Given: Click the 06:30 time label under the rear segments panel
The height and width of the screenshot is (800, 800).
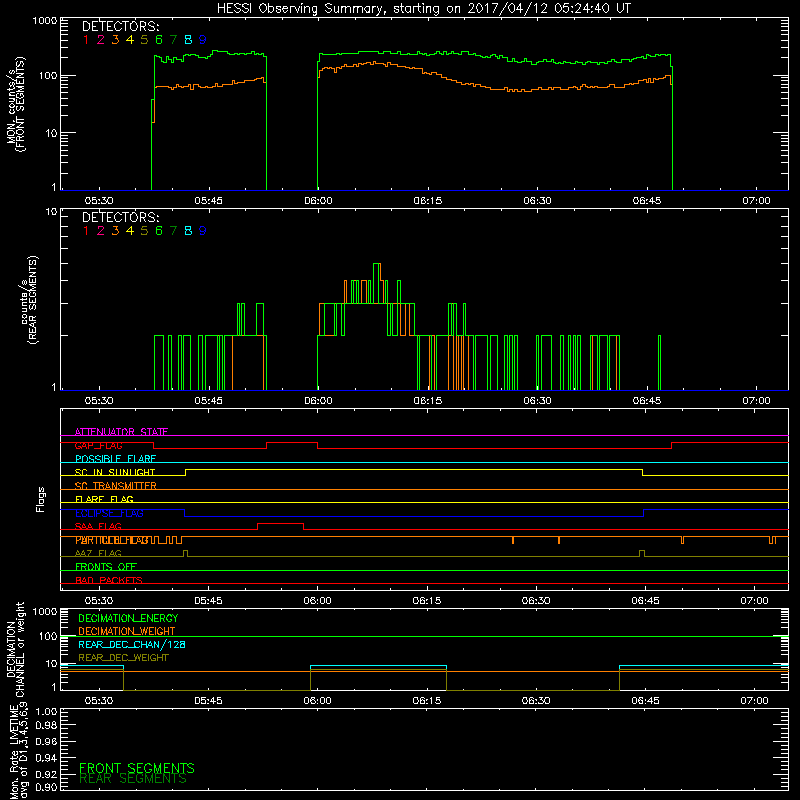Looking at the screenshot, I should 537,401.
